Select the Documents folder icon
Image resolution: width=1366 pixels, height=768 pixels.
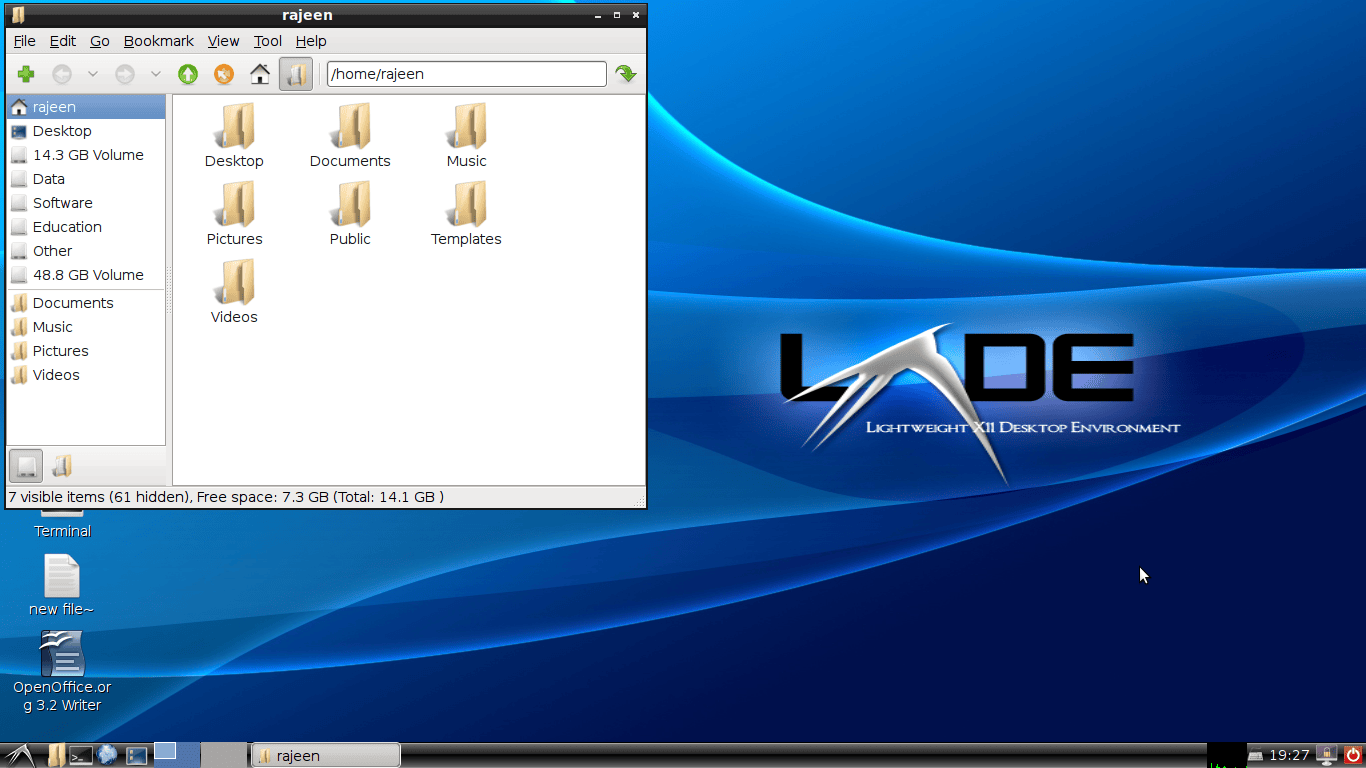tap(350, 135)
